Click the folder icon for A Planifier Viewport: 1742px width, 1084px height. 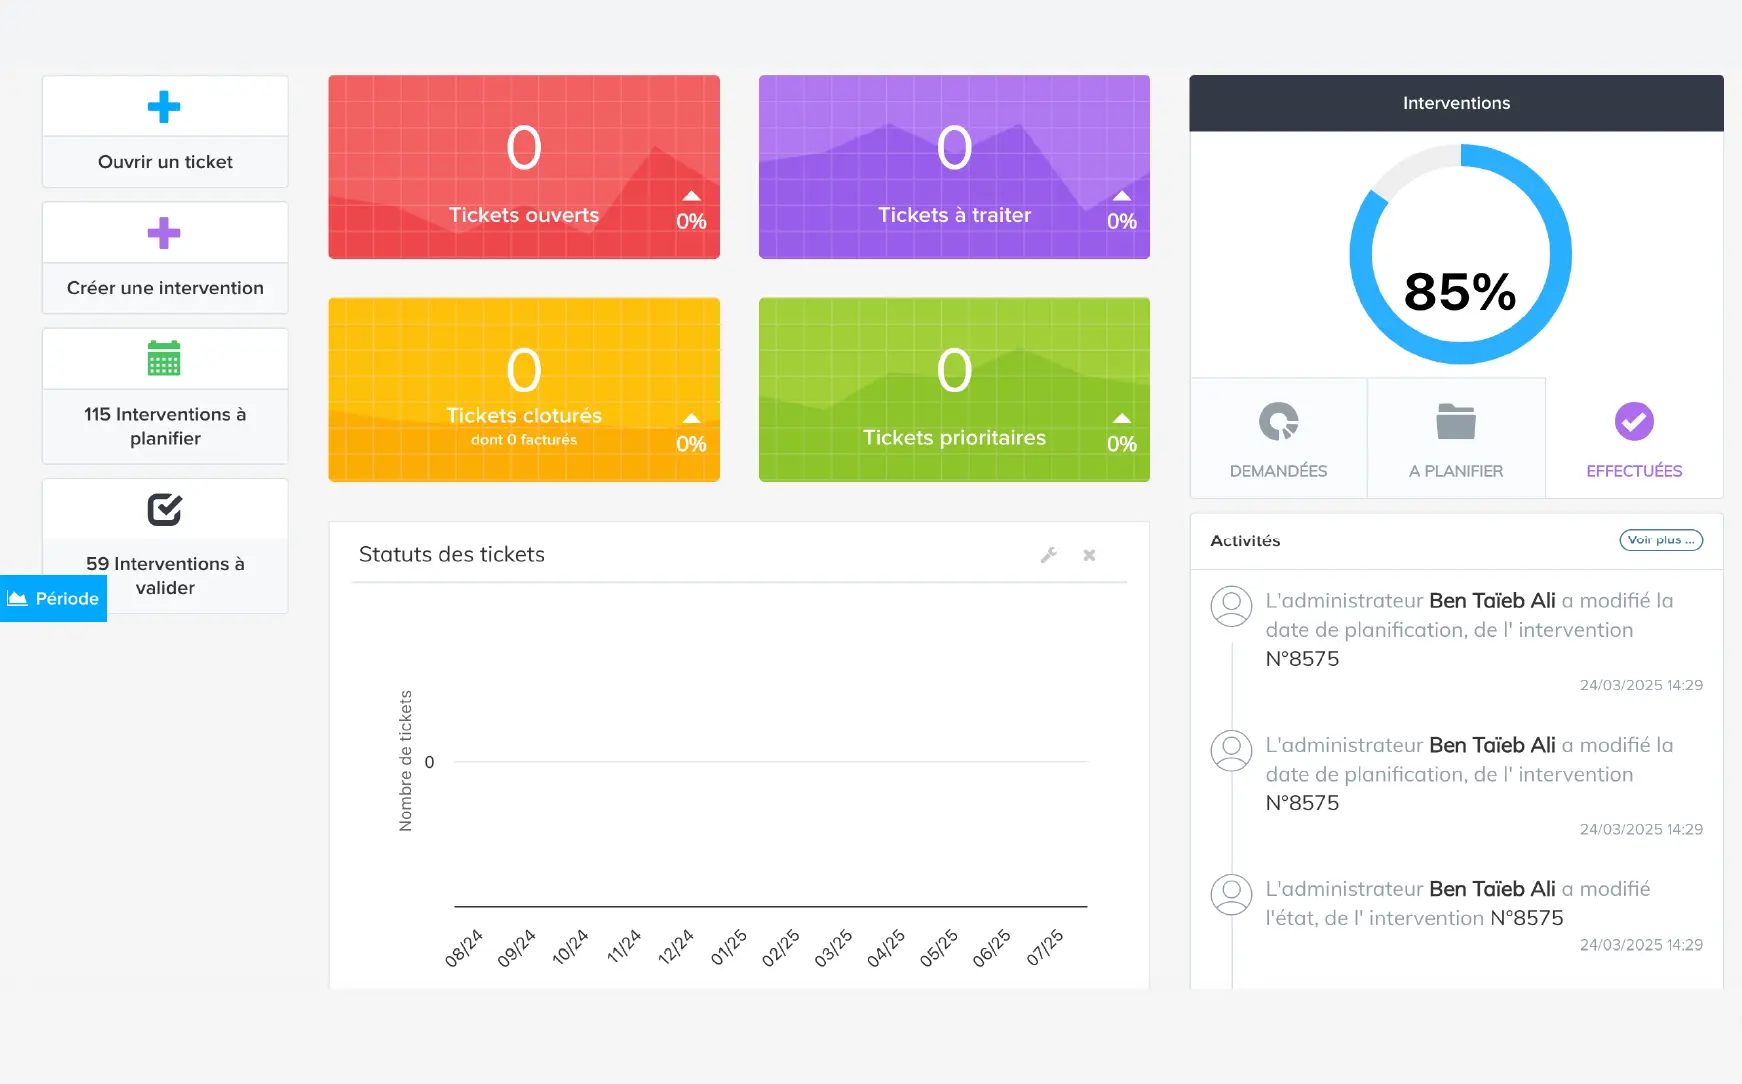click(x=1455, y=421)
